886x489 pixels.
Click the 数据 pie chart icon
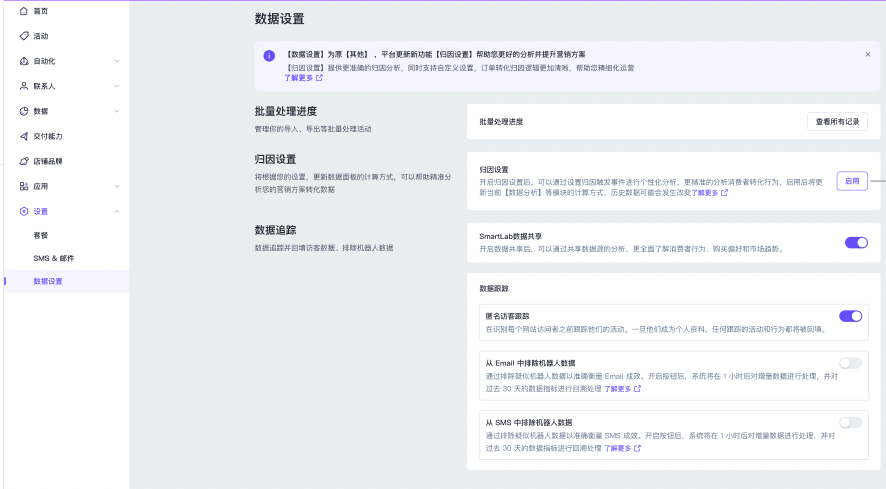[x=25, y=111]
